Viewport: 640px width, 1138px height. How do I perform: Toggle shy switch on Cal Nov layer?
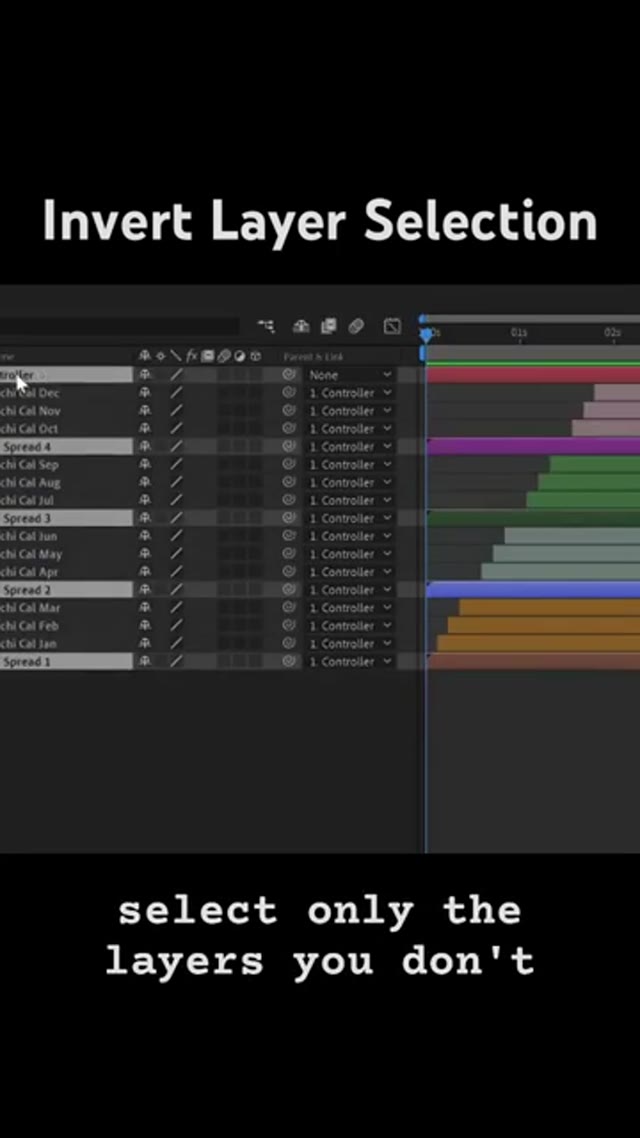click(145, 411)
